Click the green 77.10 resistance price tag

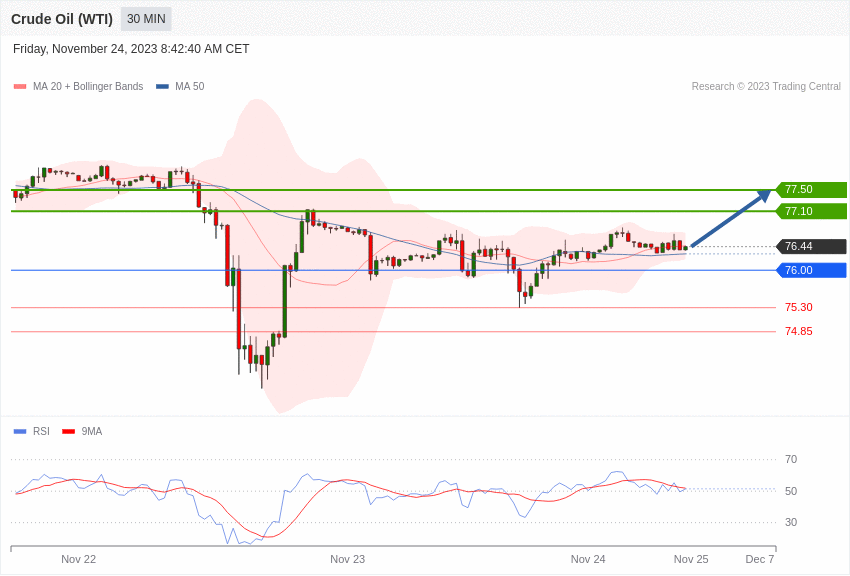811,211
